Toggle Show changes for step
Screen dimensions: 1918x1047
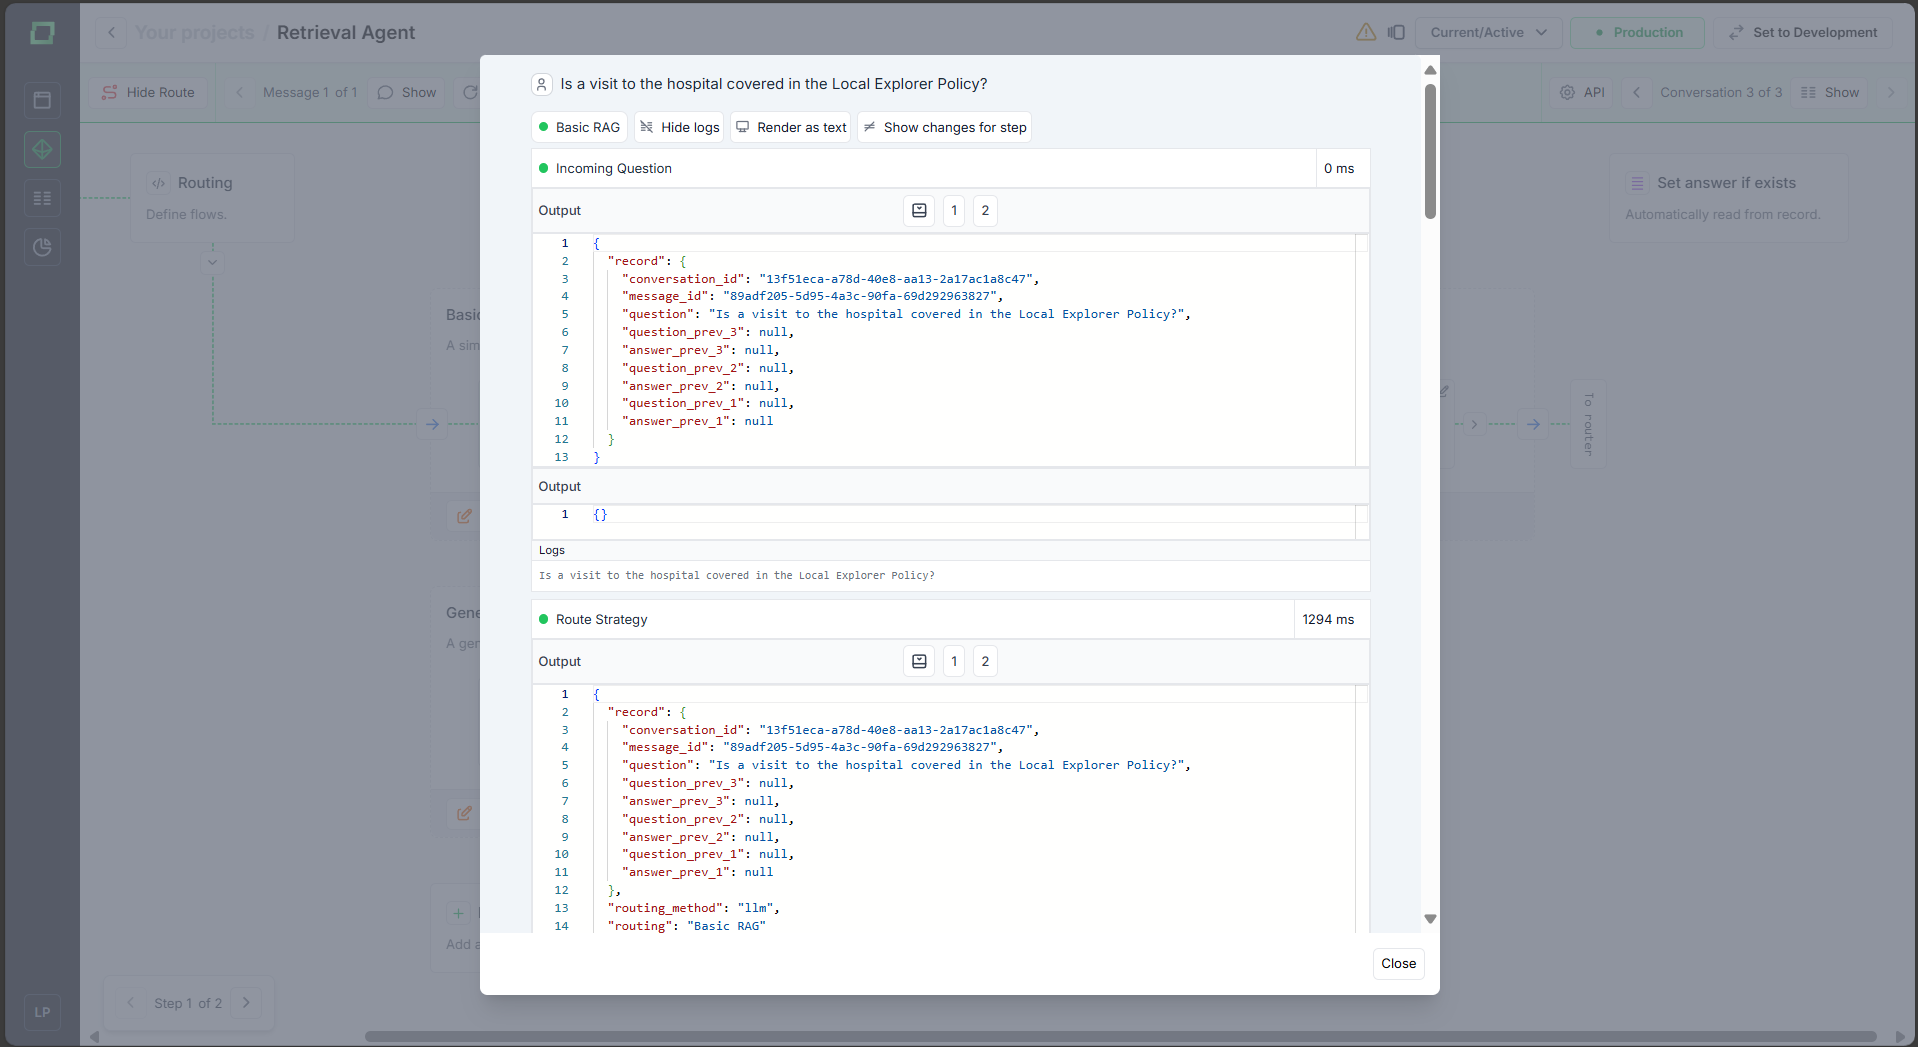pyautogui.click(x=944, y=127)
